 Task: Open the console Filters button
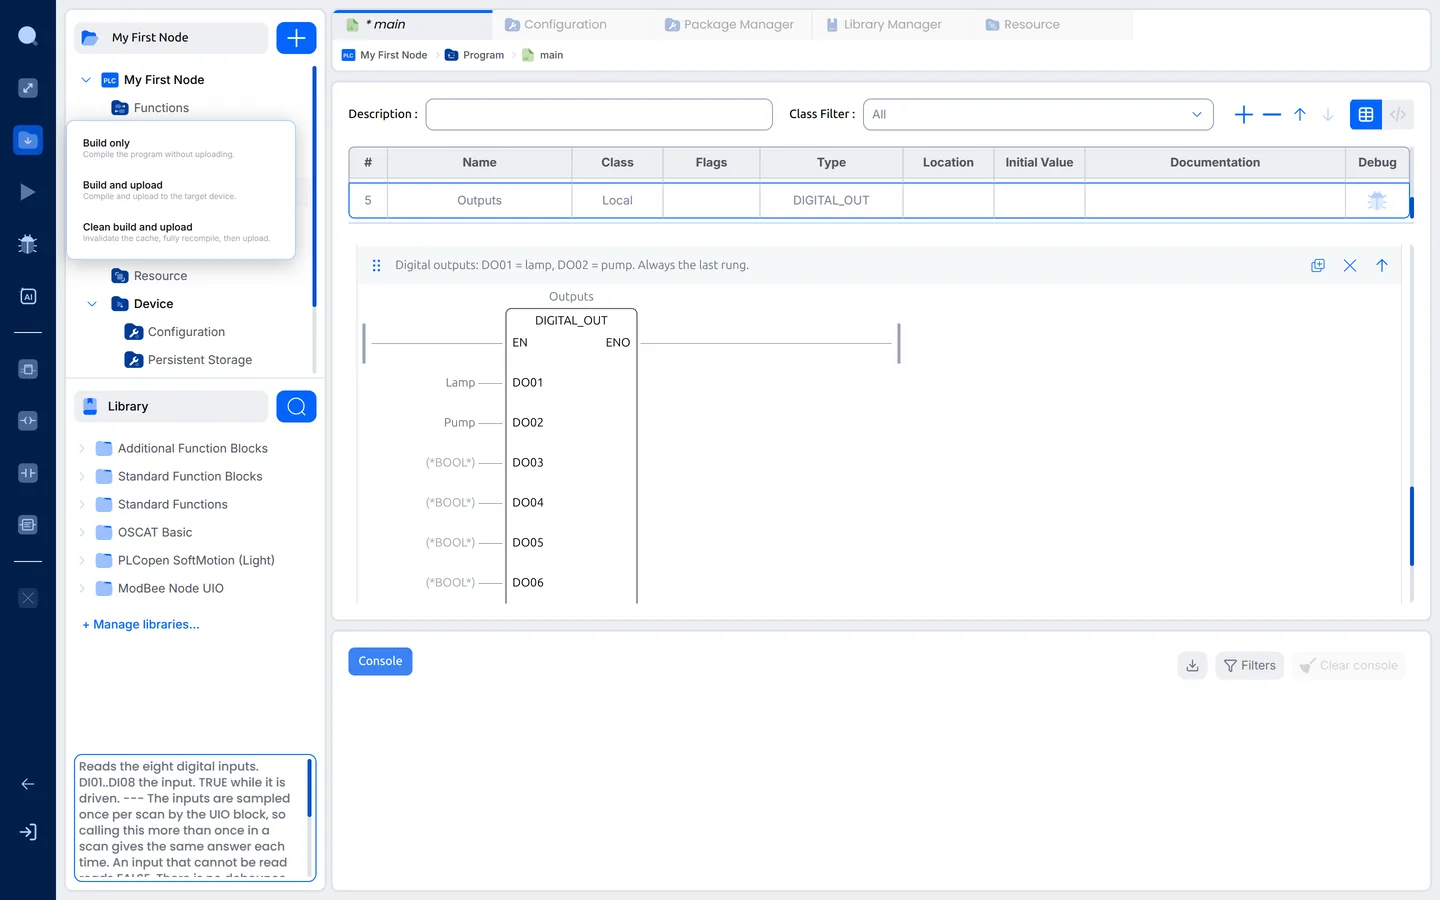[1250, 665]
